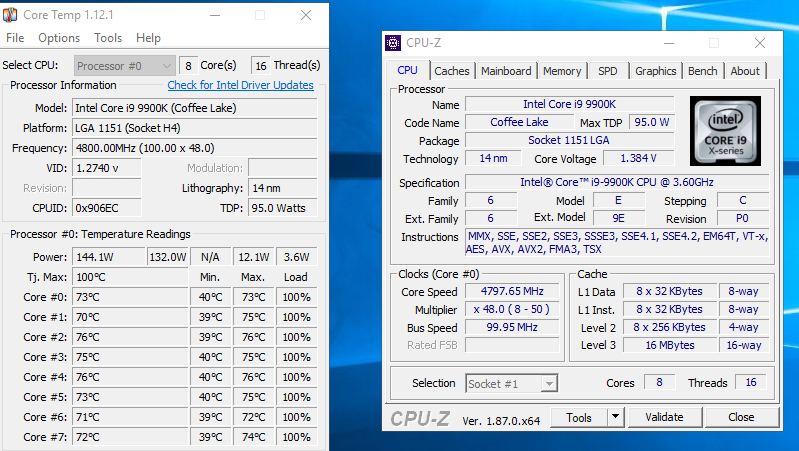Click the Bus Speed value 99.95 MHz
Image resolution: width=799 pixels, height=451 pixels.
tap(512, 327)
